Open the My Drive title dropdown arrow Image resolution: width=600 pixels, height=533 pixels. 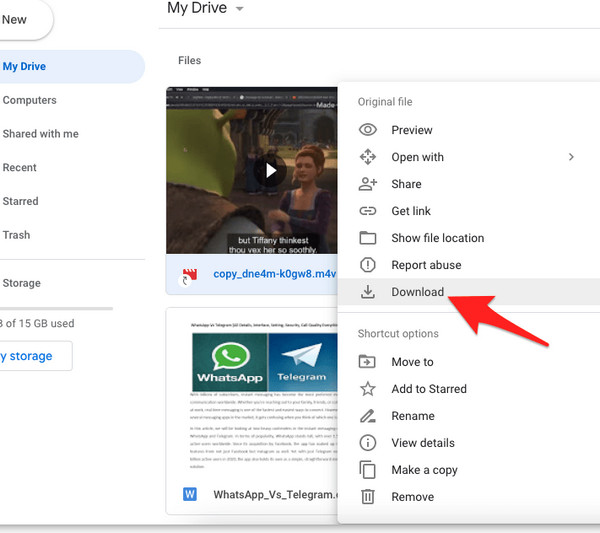[x=239, y=9]
